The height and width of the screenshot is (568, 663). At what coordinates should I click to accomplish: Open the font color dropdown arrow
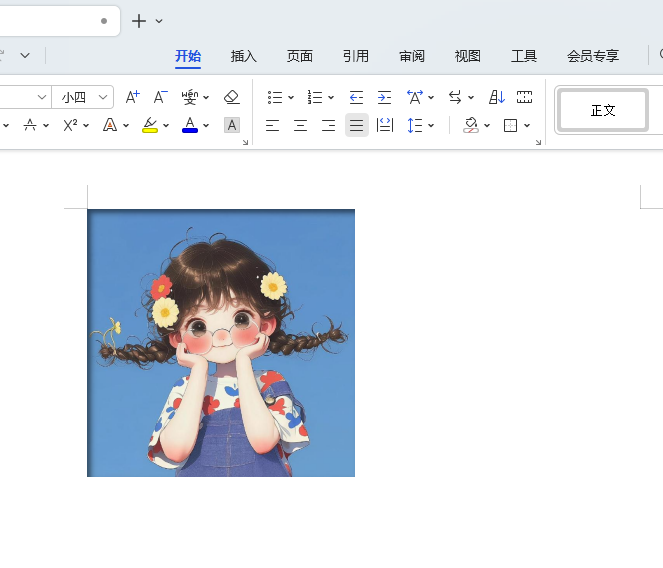click(x=206, y=126)
